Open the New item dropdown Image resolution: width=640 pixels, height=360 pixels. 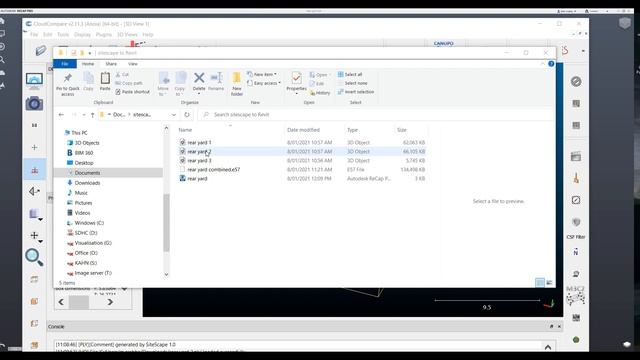pos(262,74)
